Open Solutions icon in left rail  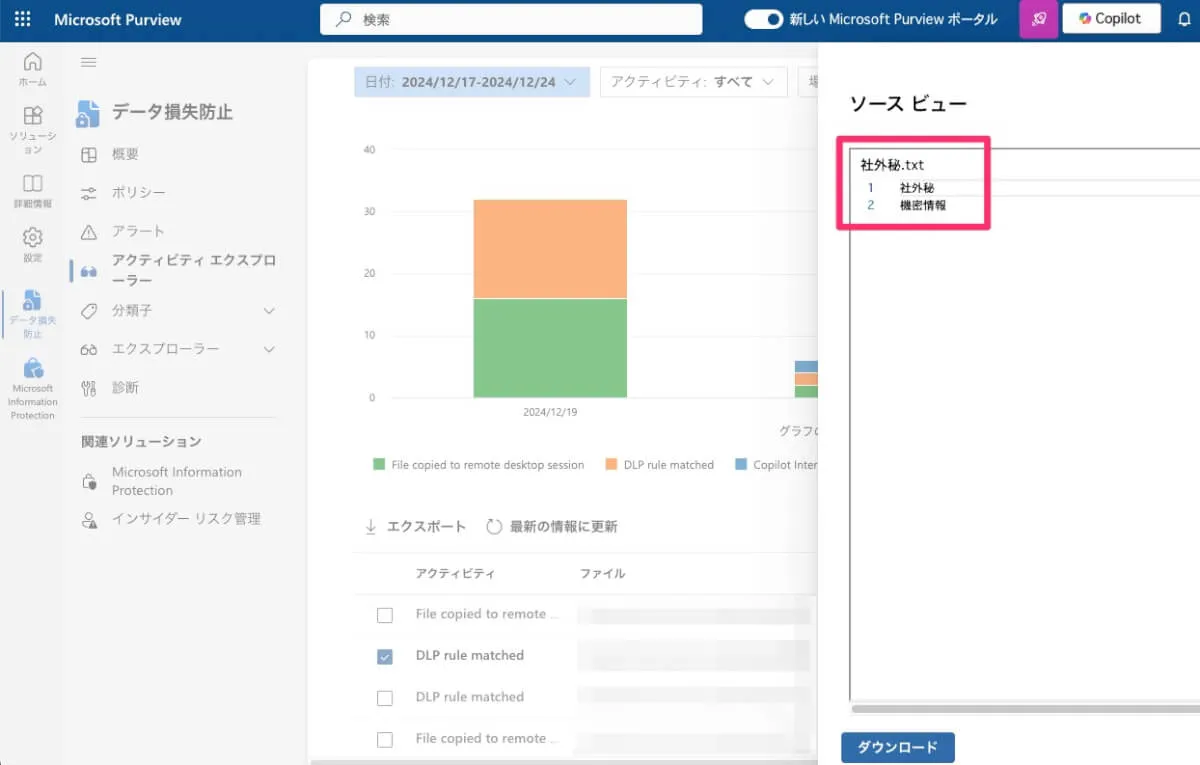33,123
